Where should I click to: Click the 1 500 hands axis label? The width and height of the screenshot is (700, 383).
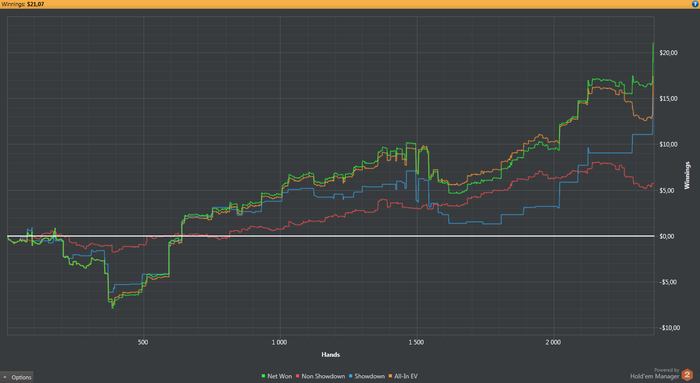click(417, 342)
